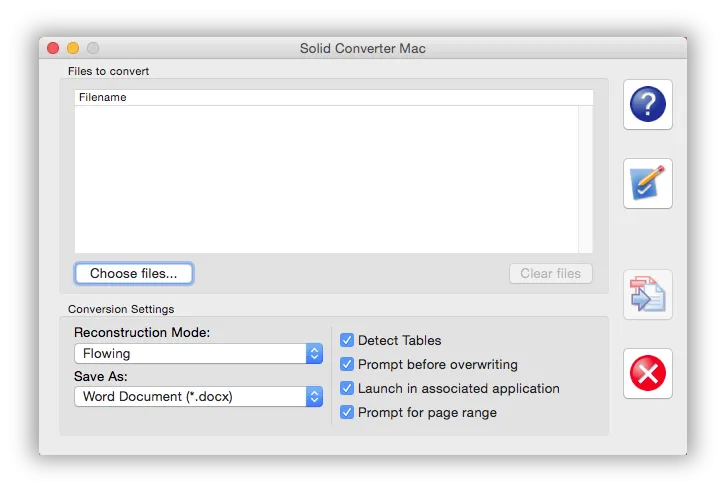Click the Word Document dropdown arrows

tap(314, 397)
